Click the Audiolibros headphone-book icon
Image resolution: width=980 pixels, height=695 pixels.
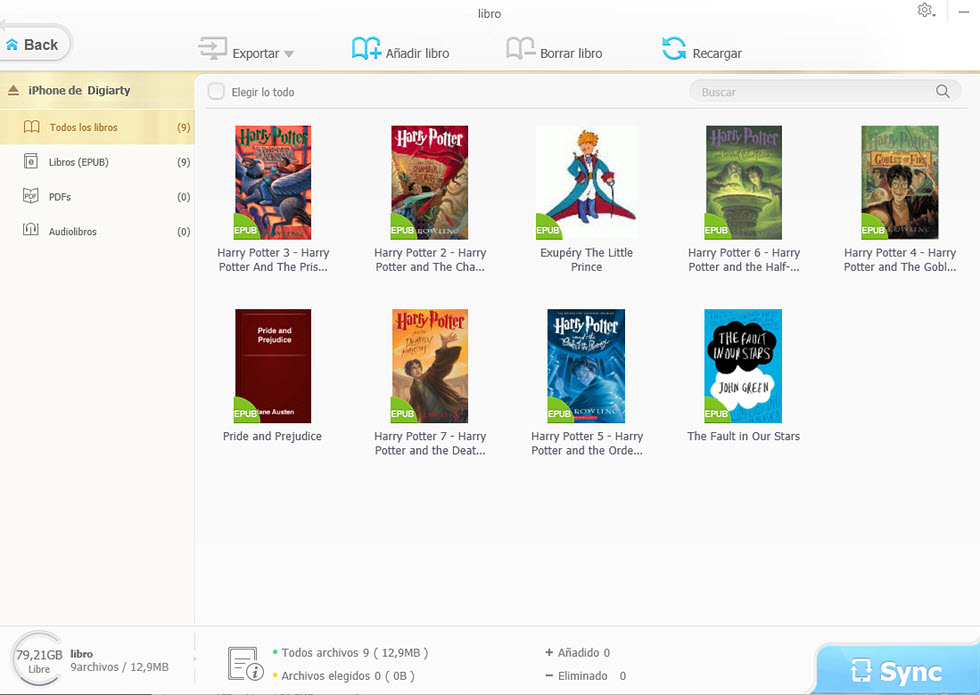click(31, 231)
